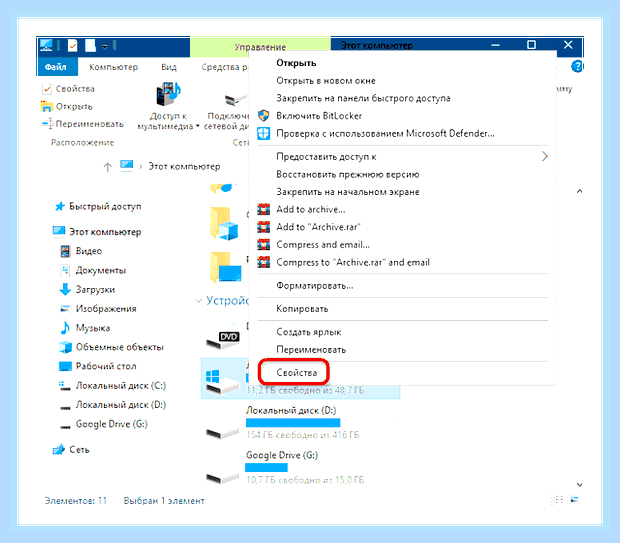The width and height of the screenshot is (620, 543).
Task: Click the Up arrow navigation button
Action: pos(108,167)
